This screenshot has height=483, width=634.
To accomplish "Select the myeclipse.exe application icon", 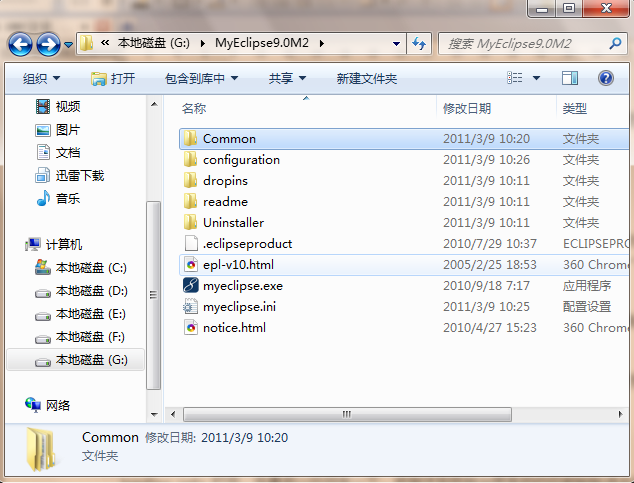I will pyautogui.click(x=190, y=285).
